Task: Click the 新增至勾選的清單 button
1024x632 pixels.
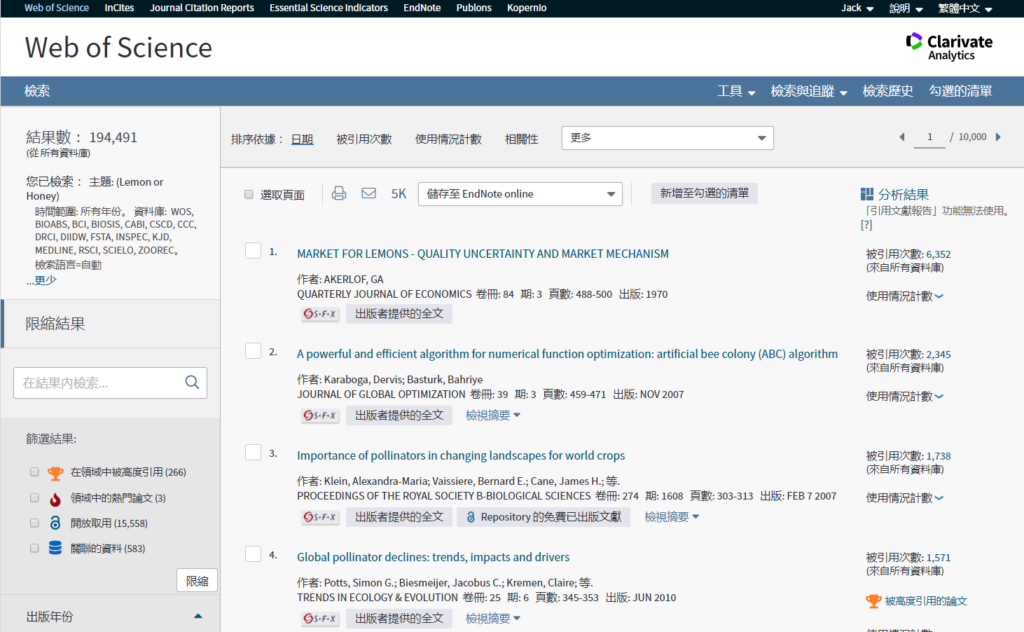Action: [704, 193]
